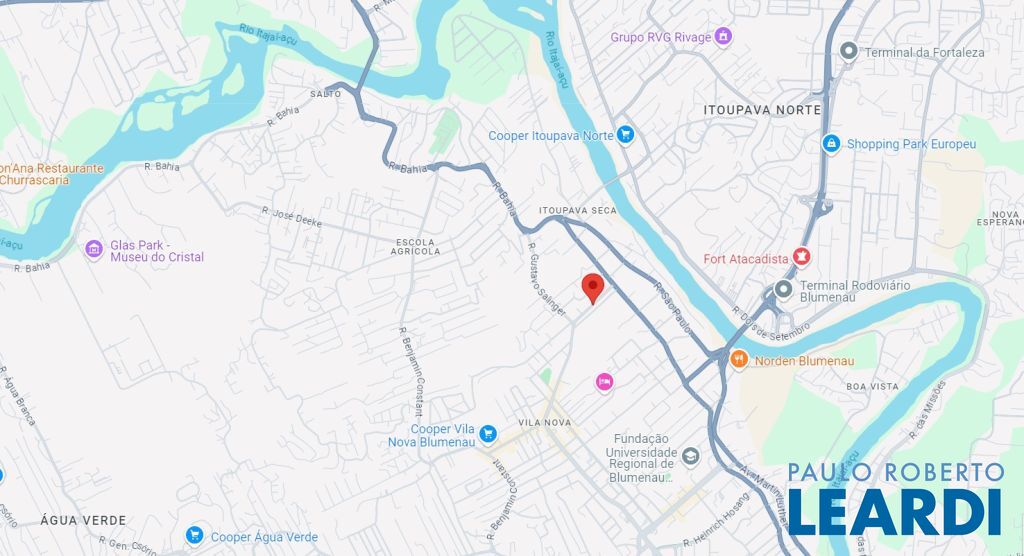Open the Cooper Itoupava Norte cart icon

tap(625, 135)
